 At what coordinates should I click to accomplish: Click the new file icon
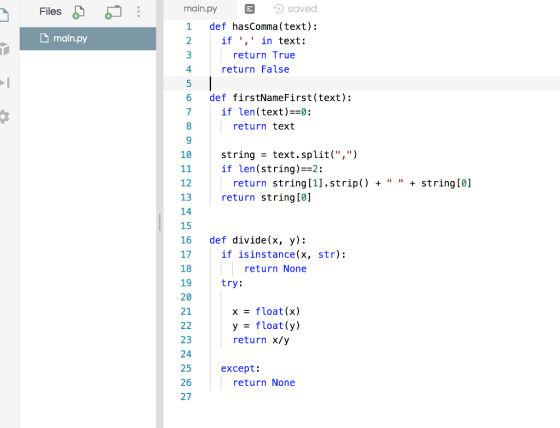79,12
